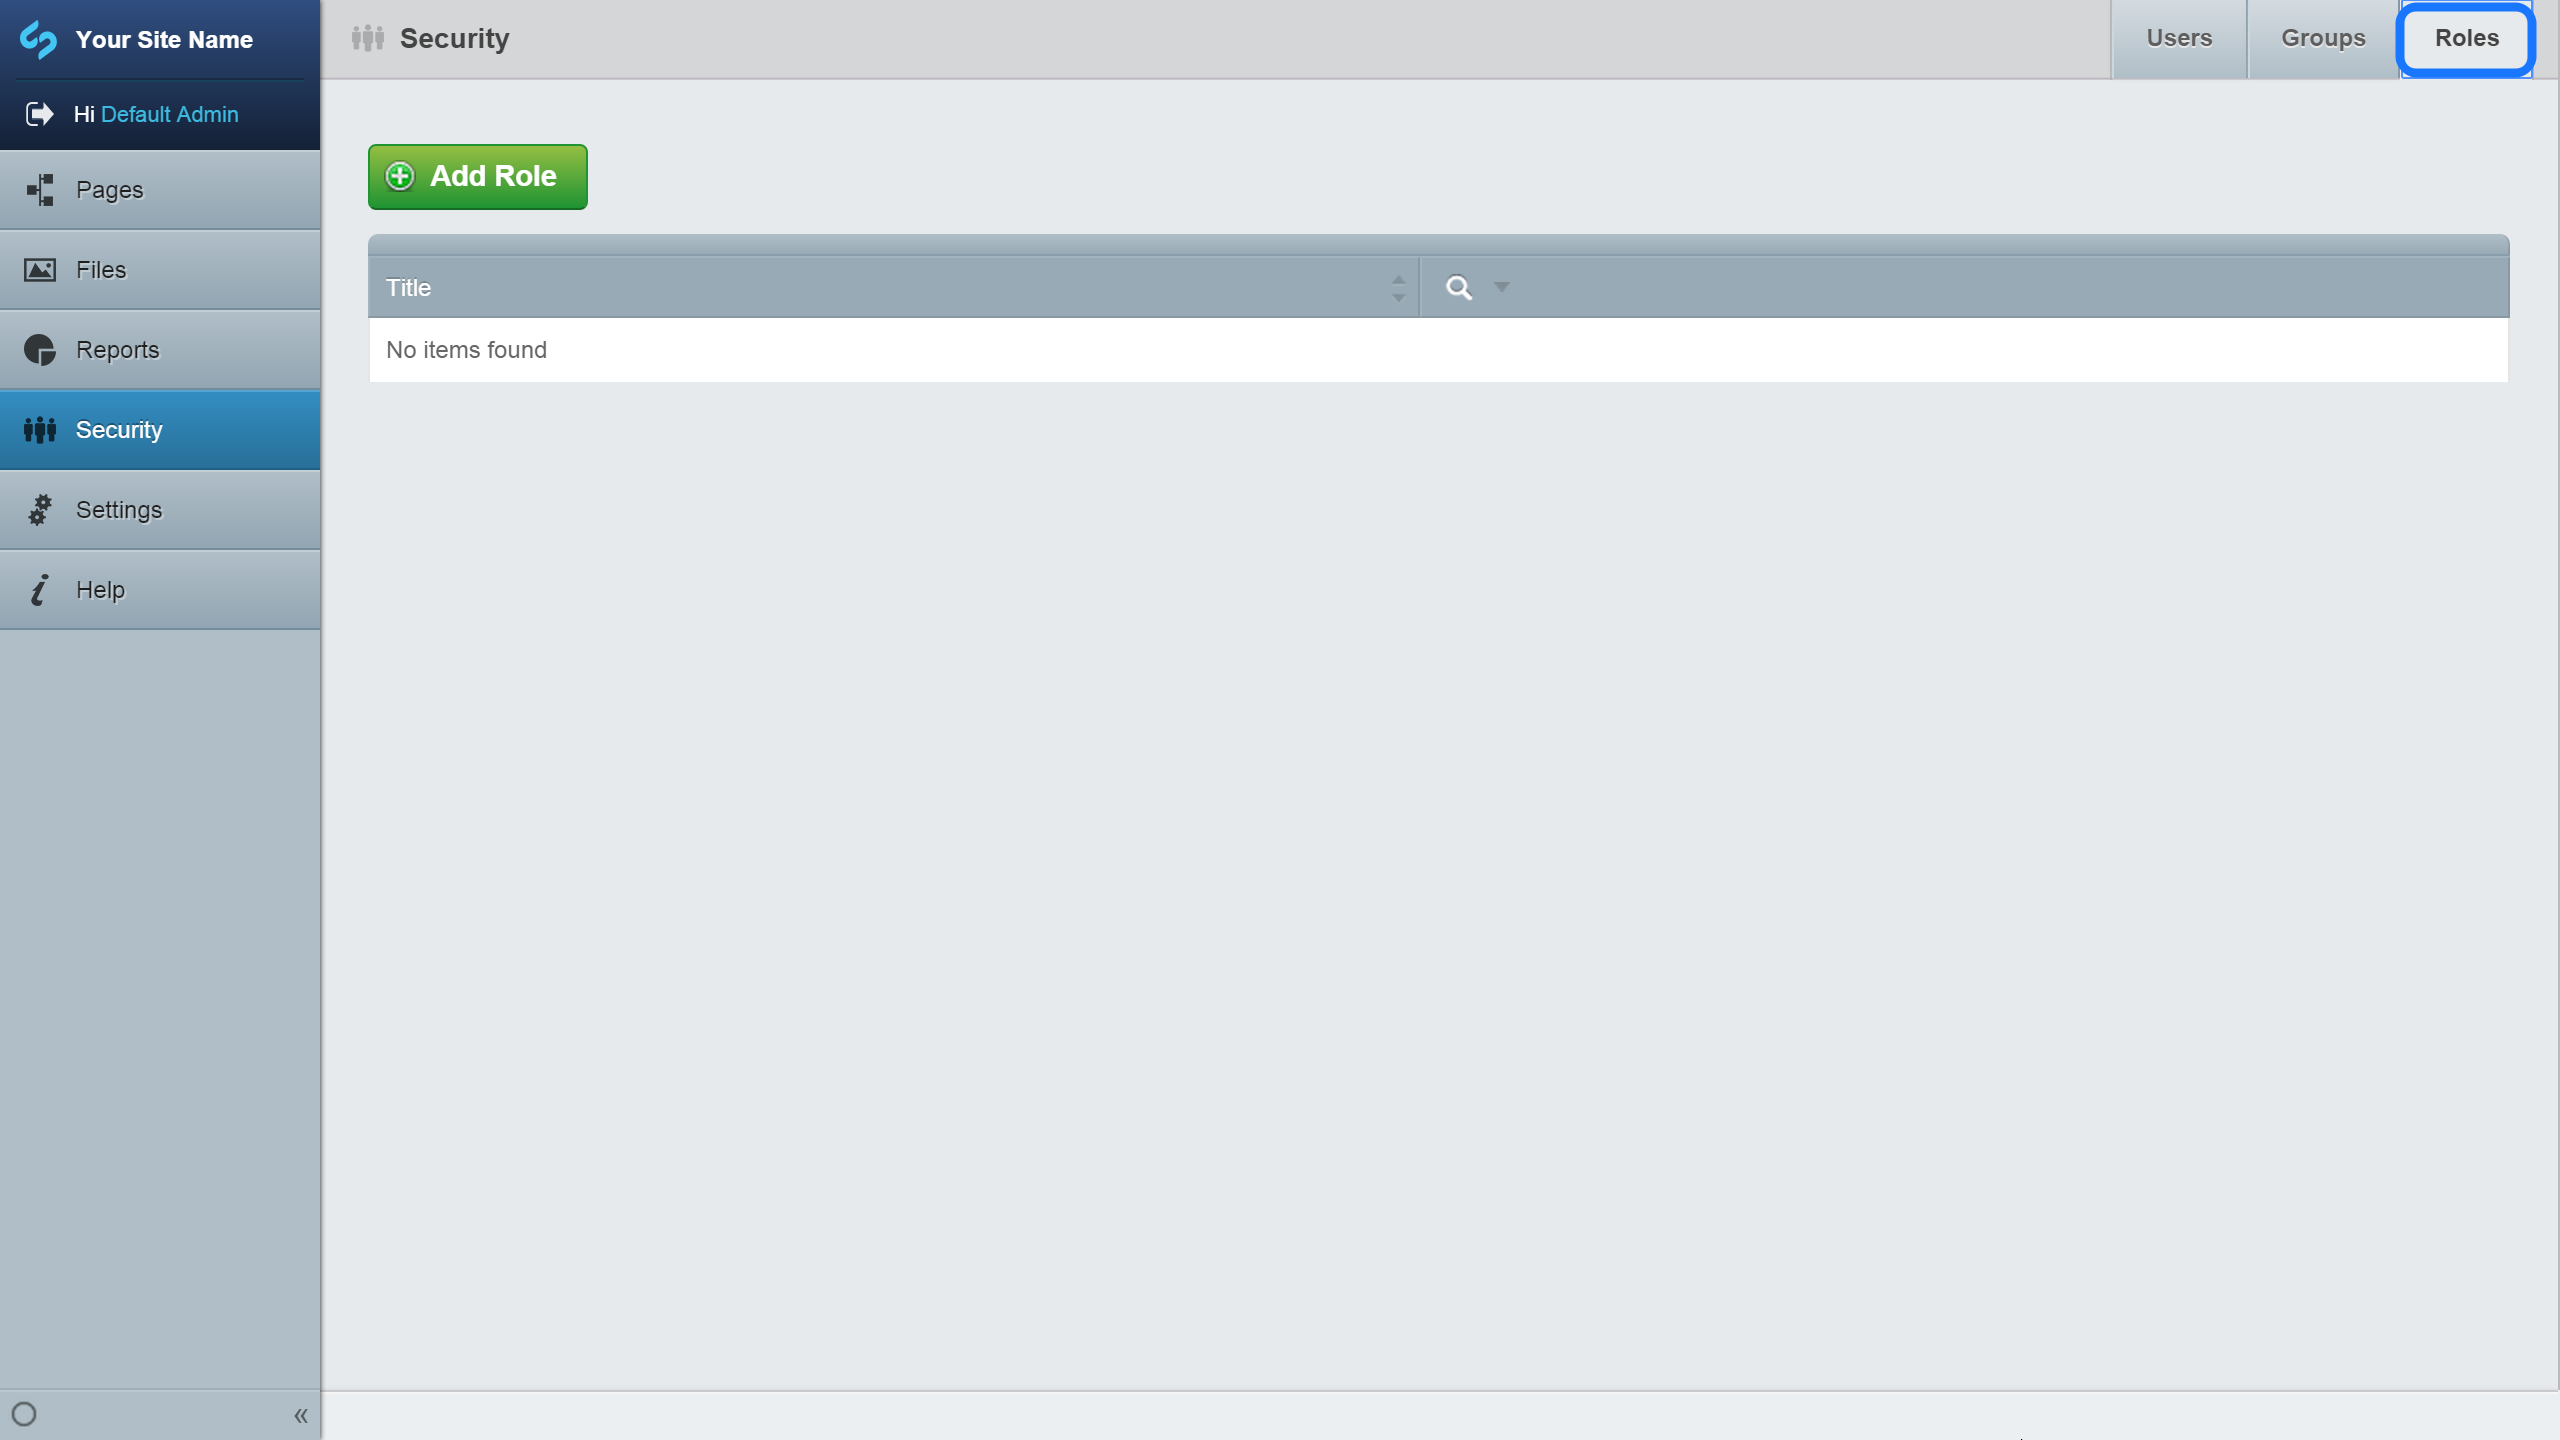Select Security in the sidebar
Screen dimensions: 2560x1440
coord(118,429)
